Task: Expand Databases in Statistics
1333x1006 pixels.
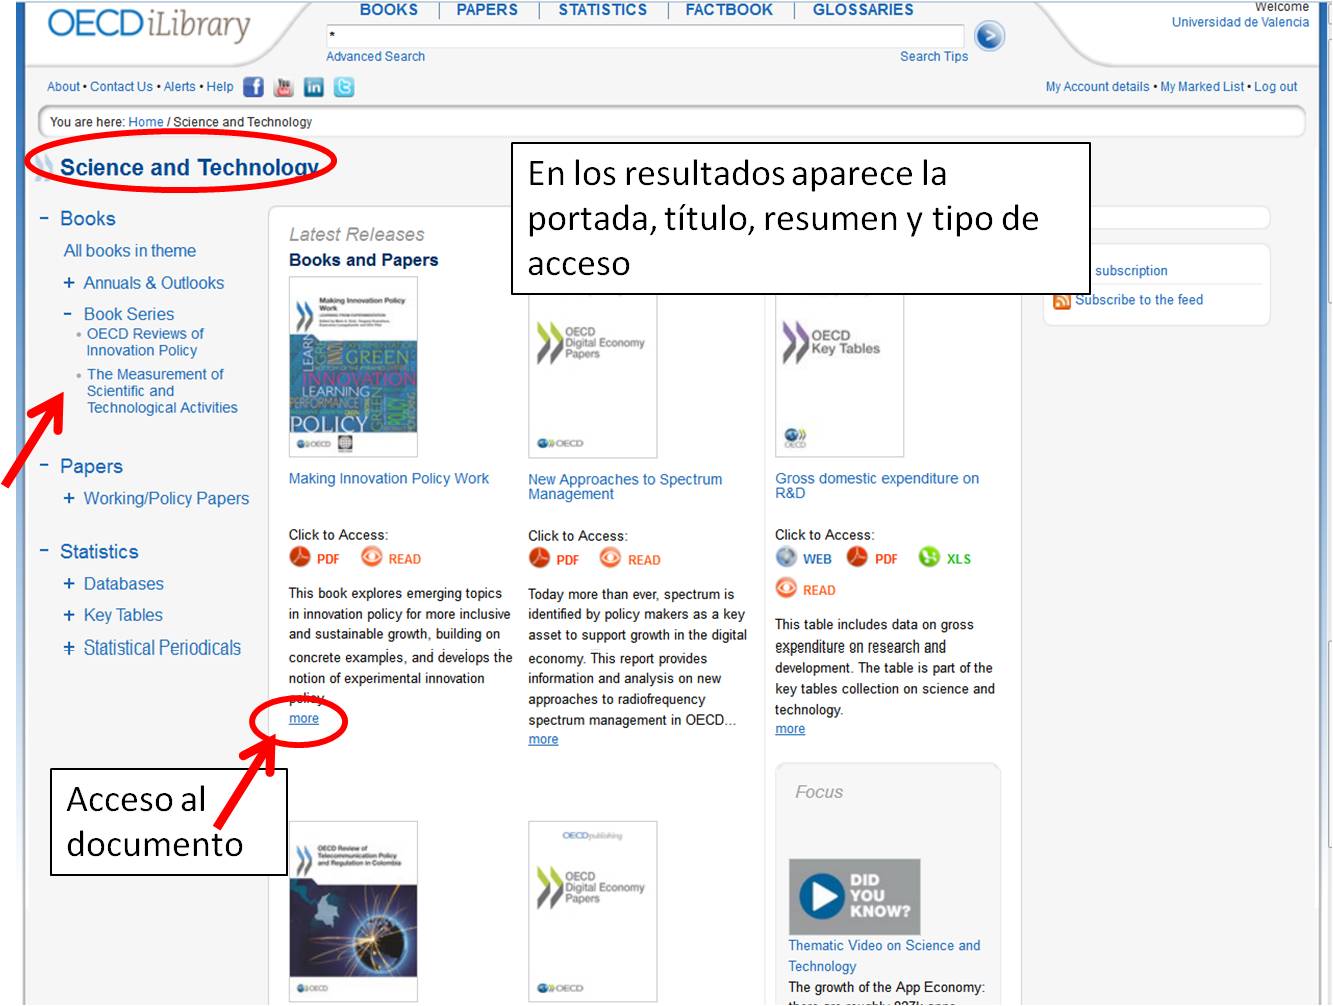Action: pyautogui.click(x=69, y=584)
